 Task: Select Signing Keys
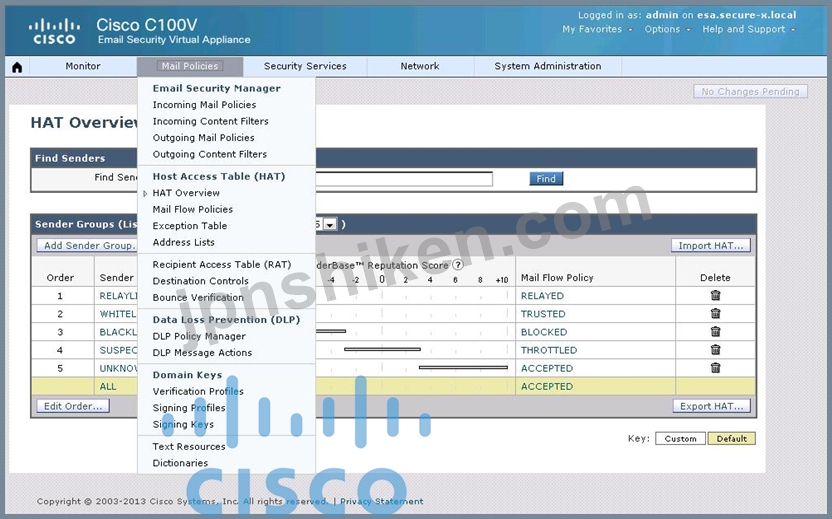[x=183, y=425]
